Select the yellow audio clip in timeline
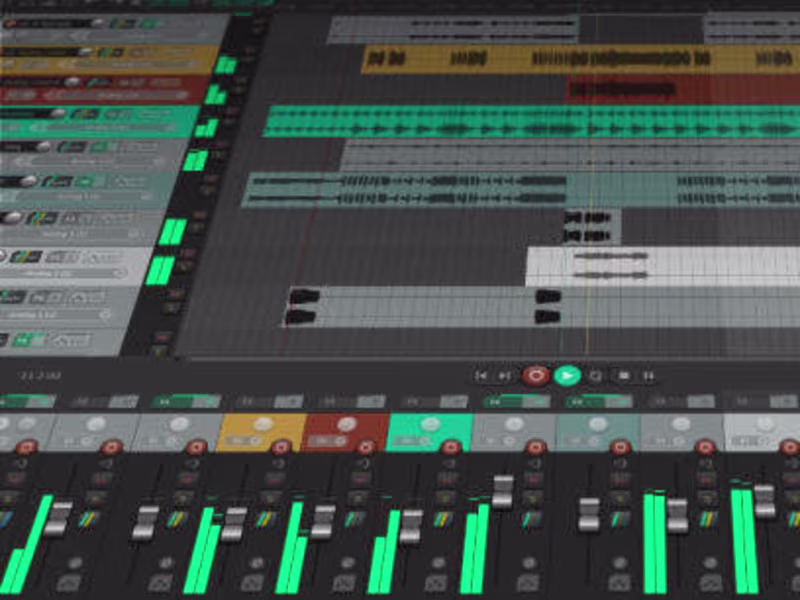Screen dimensions: 800x600 click(x=581, y=59)
